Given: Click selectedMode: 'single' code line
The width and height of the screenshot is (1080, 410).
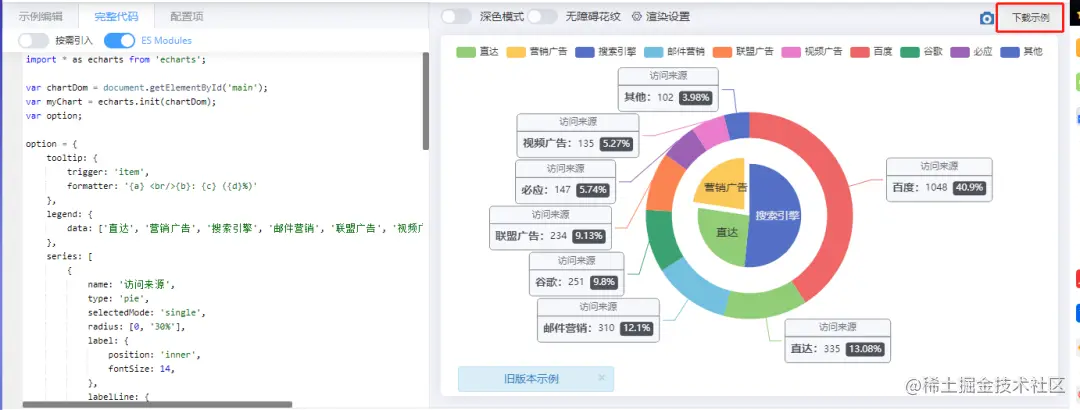Looking at the screenshot, I should point(147,312).
